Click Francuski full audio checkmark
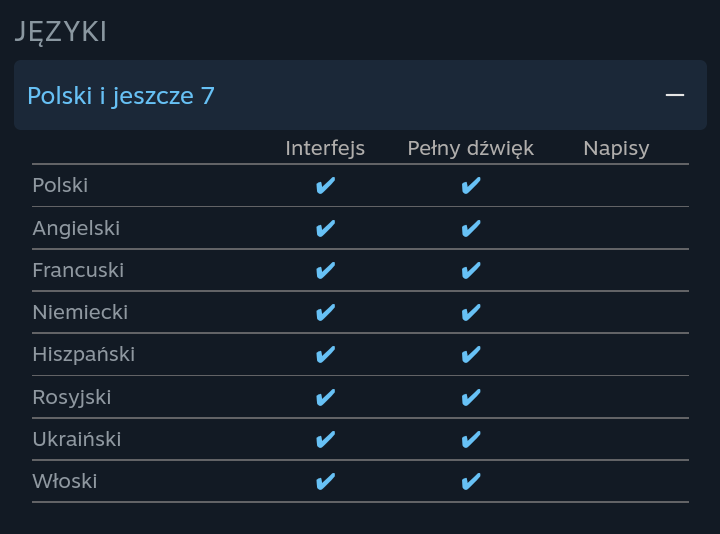 pyautogui.click(x=471, y=270)
